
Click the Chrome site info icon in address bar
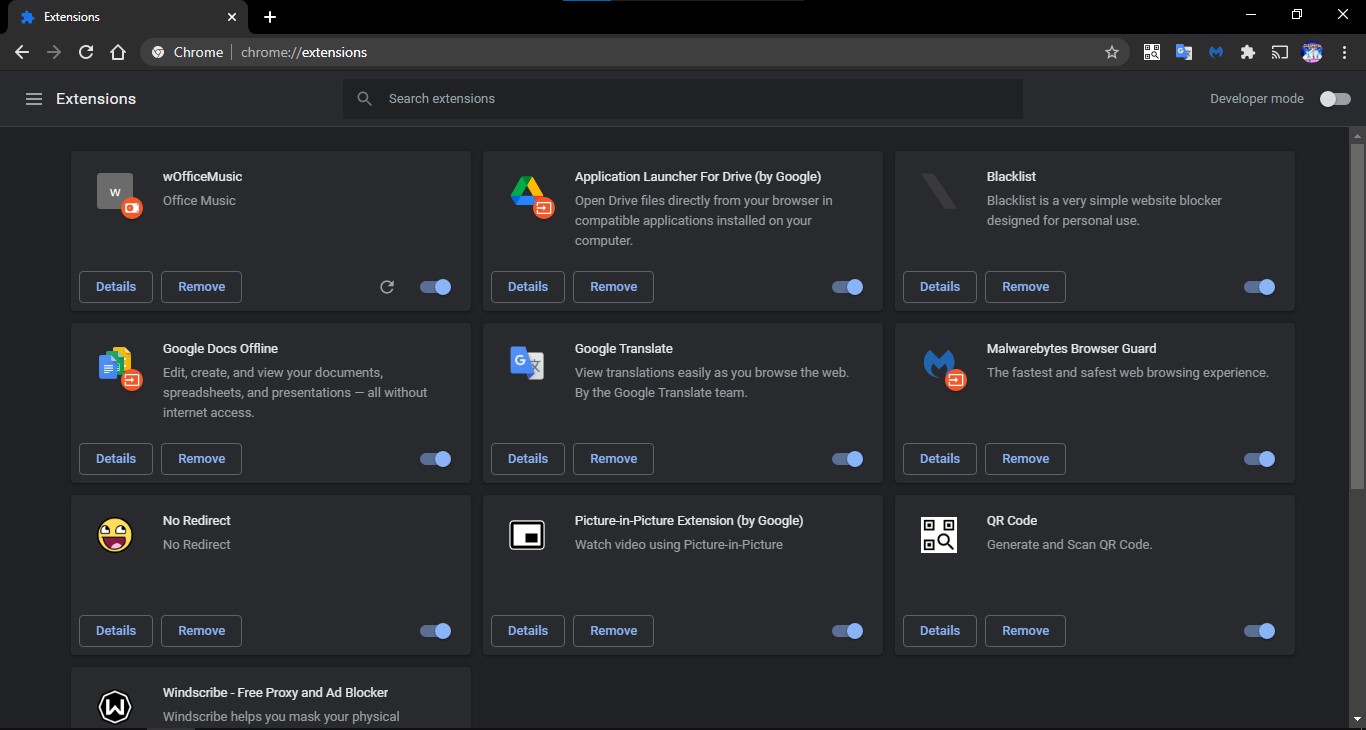click(x=158, y=52)
